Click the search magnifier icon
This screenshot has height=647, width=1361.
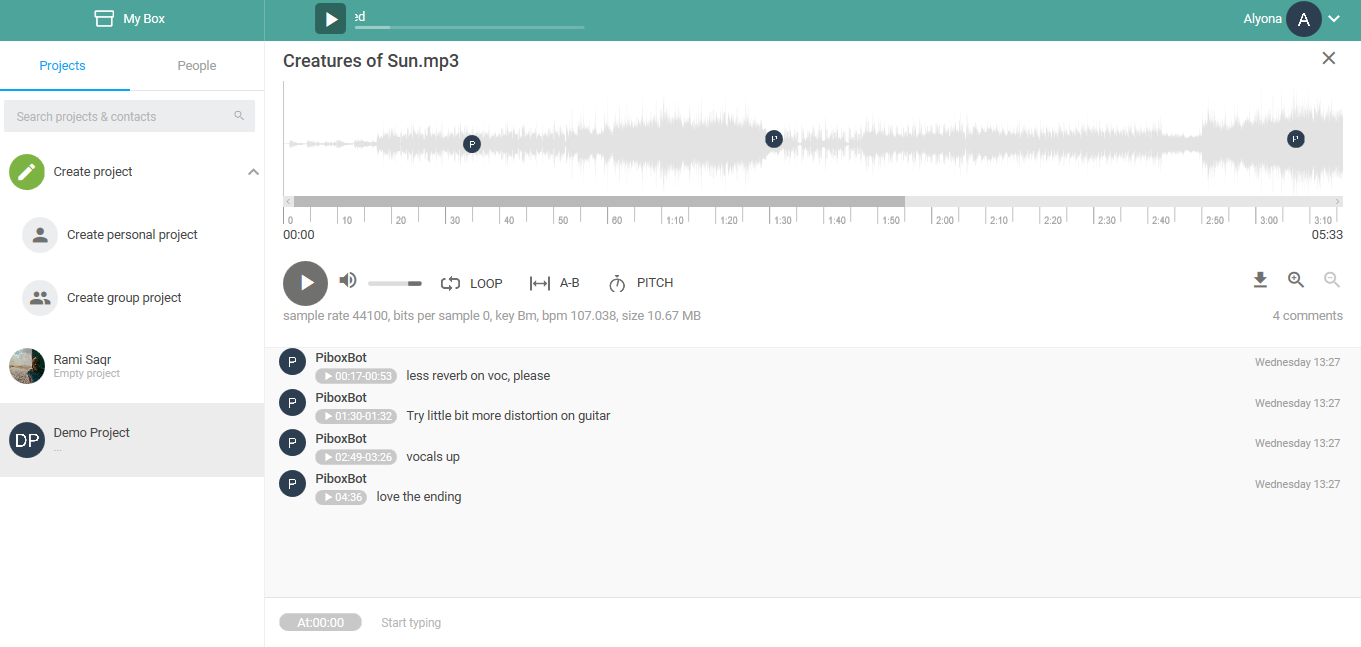pos(239,116)
